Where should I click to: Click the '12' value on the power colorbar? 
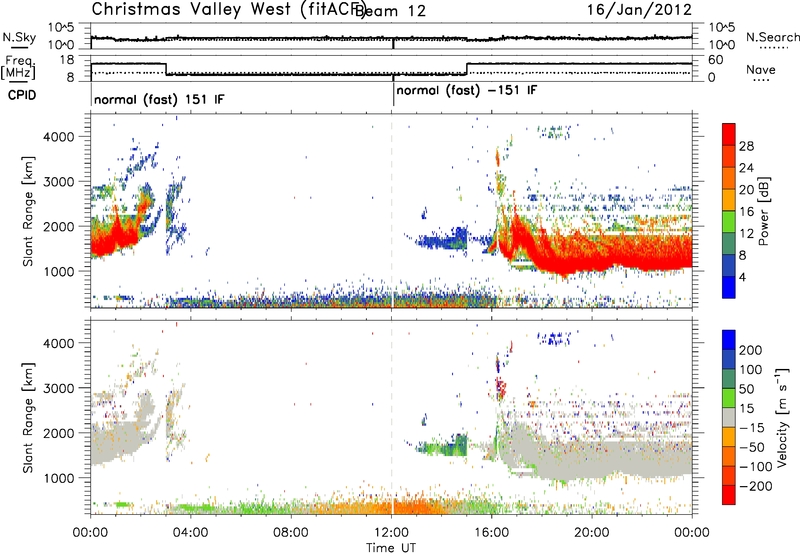coord(746,234)
